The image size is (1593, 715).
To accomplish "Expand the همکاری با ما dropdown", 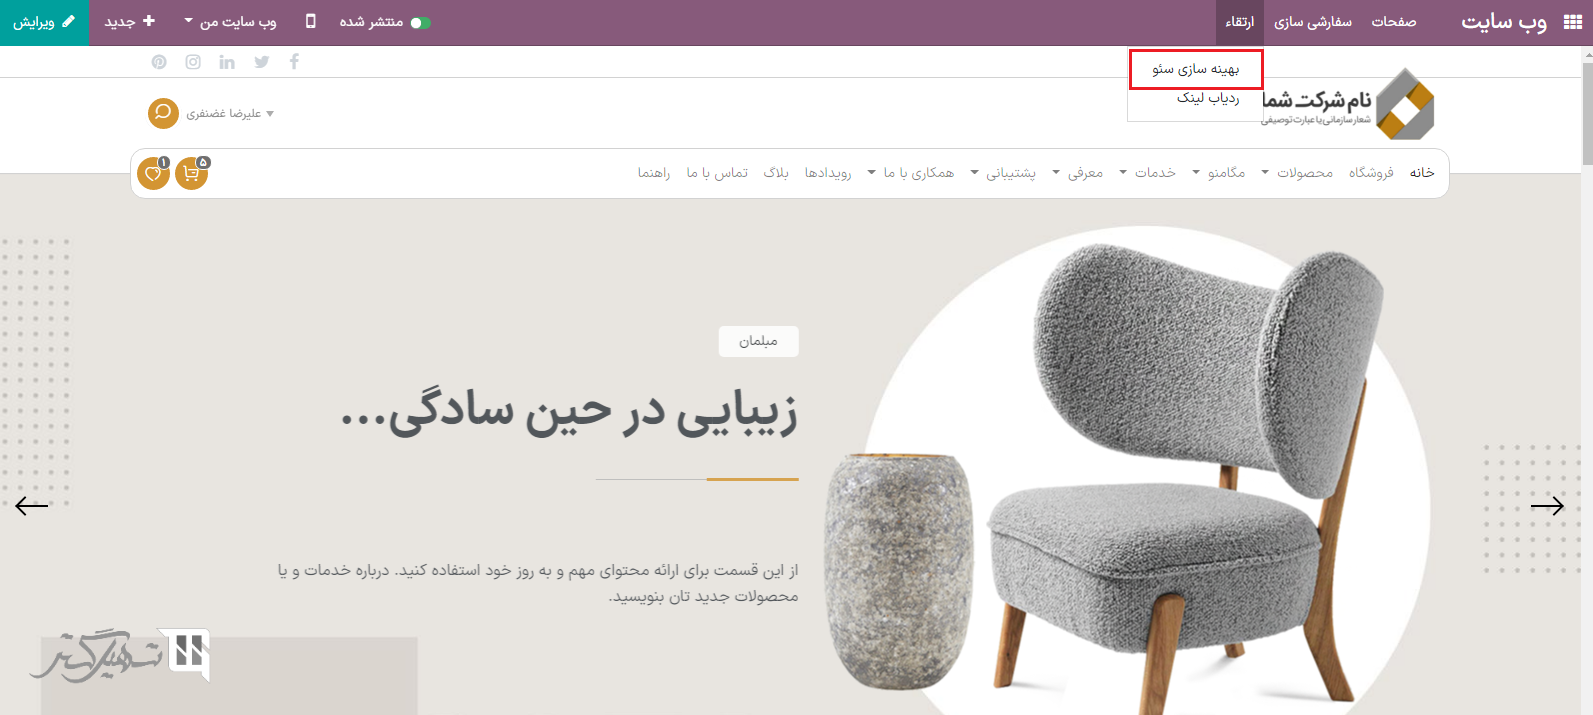I will (911, 173).
